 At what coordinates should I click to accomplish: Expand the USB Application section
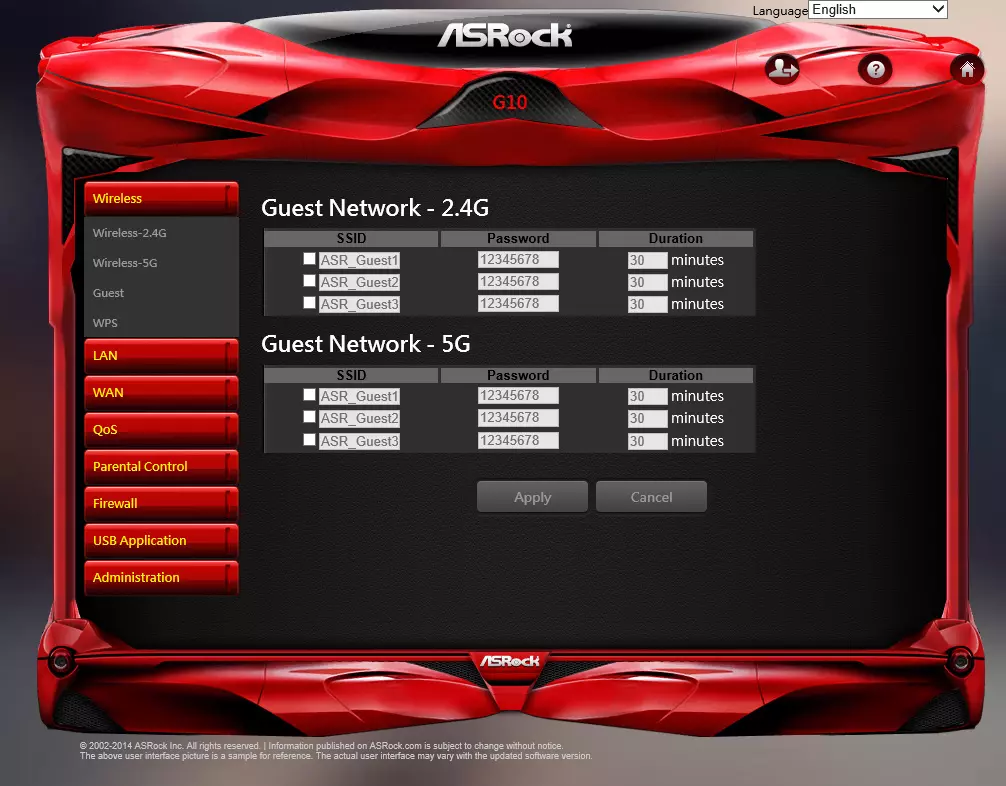[161, 540]
